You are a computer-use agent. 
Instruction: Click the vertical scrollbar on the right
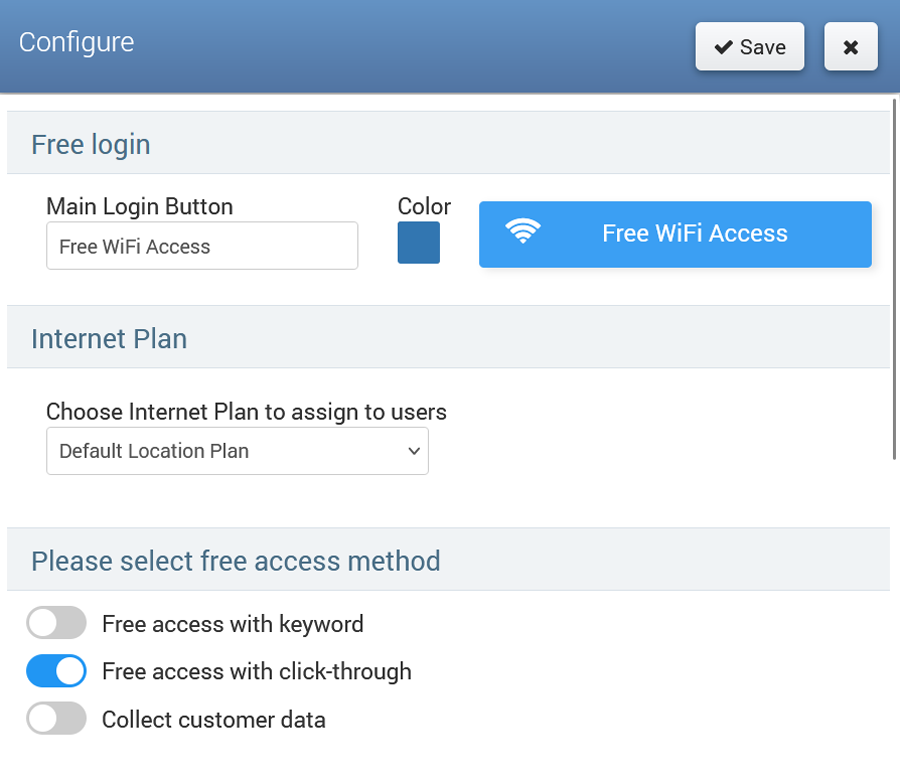[x=893, y=280]
